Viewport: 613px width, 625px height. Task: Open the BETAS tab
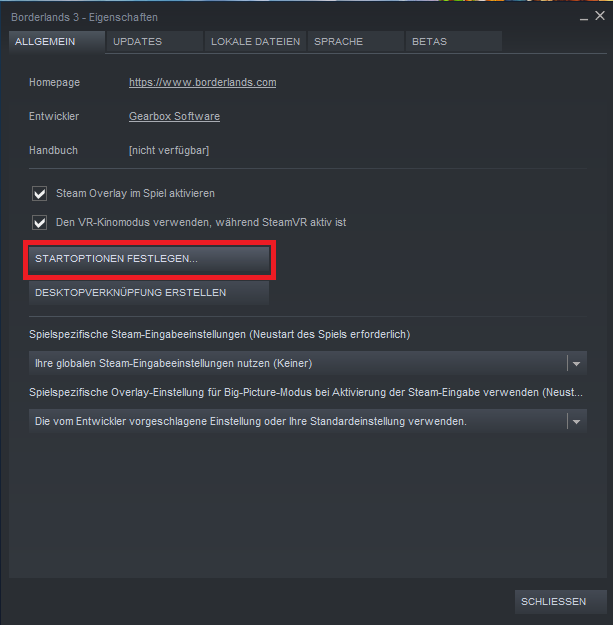pyautogui.click(x=454, y=41)
